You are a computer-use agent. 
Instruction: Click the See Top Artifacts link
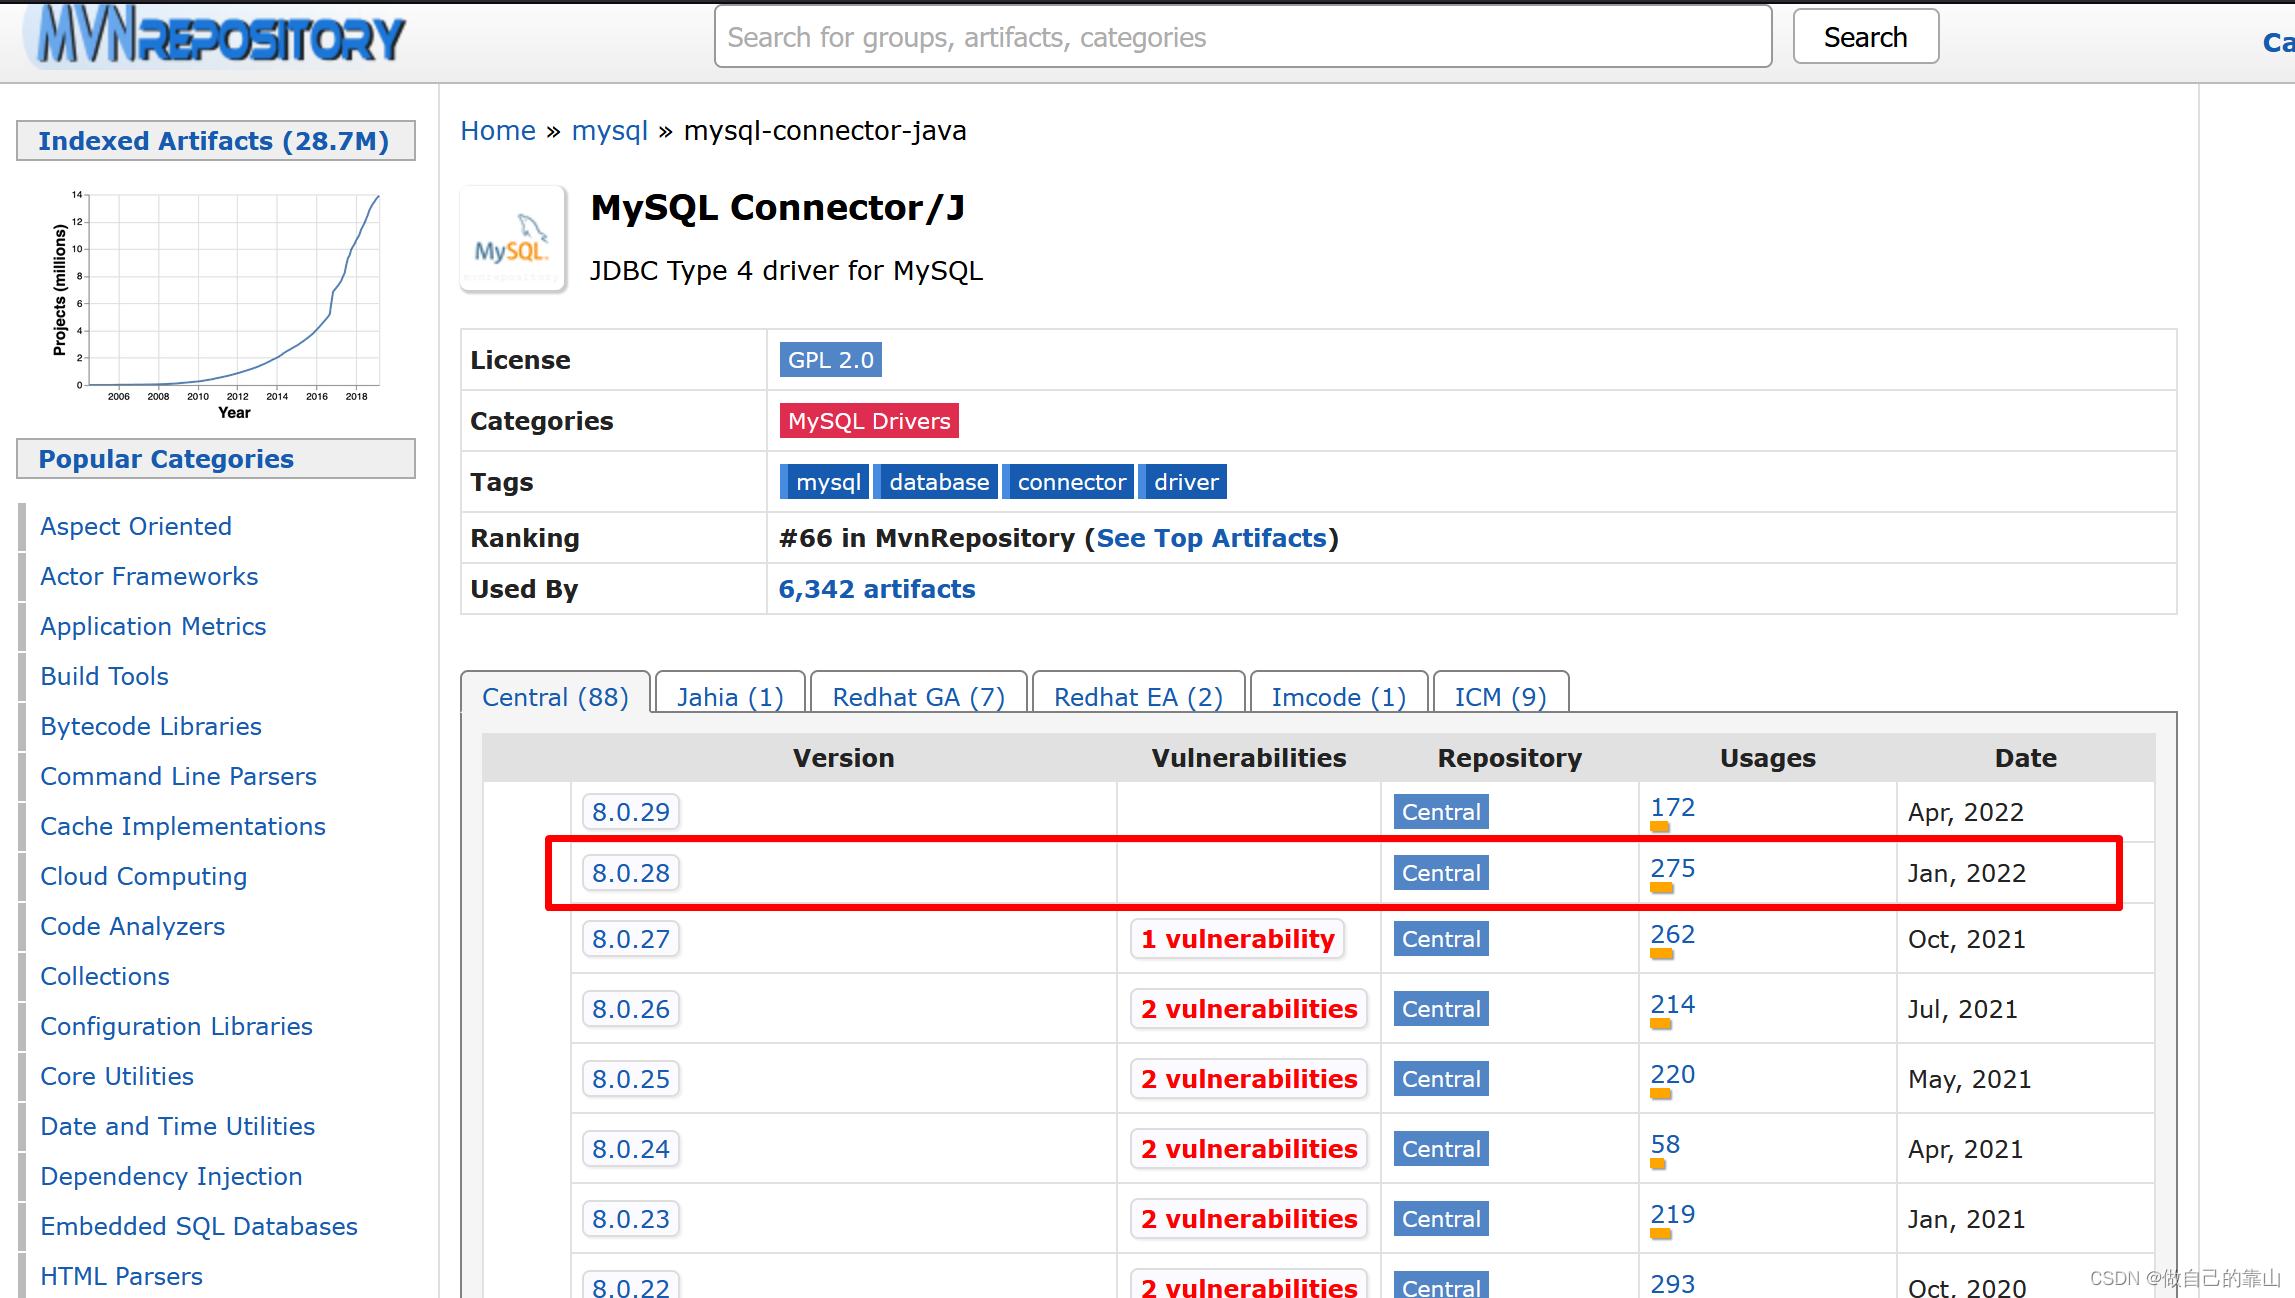tap(1211, 538)
